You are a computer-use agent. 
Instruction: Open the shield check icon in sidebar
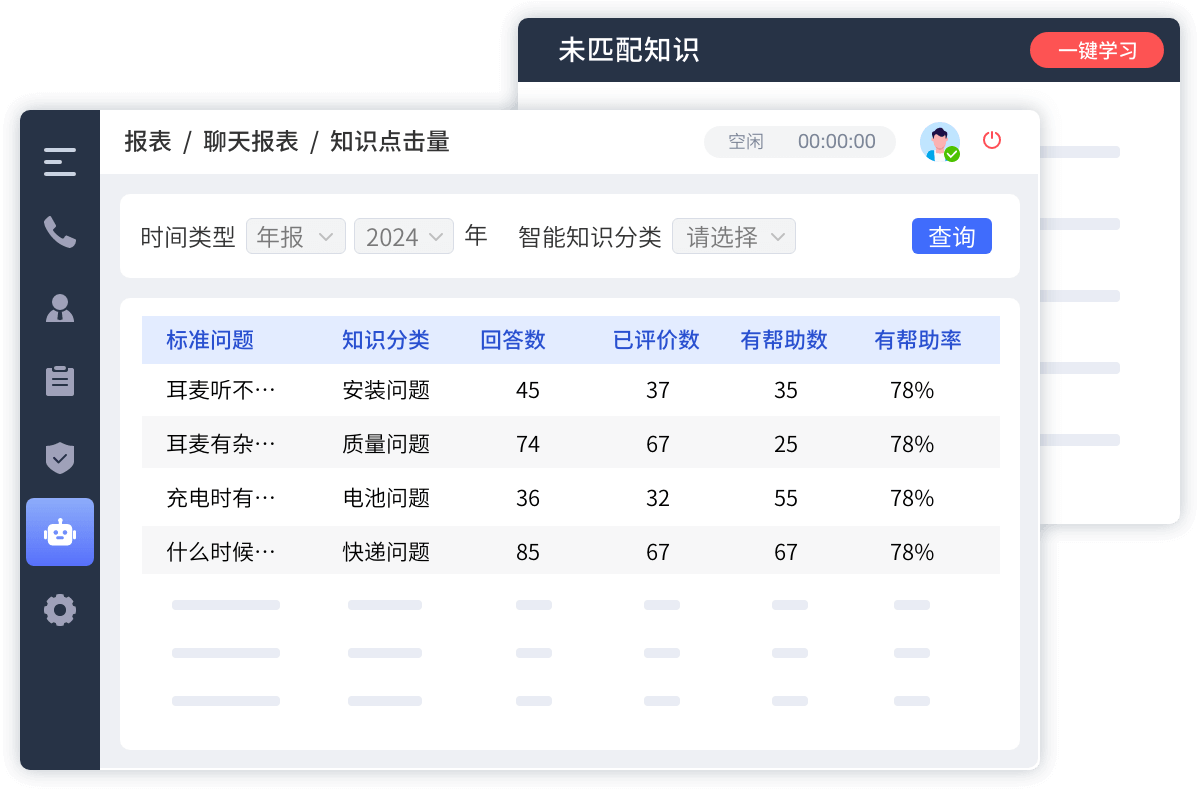click(60, 457)
